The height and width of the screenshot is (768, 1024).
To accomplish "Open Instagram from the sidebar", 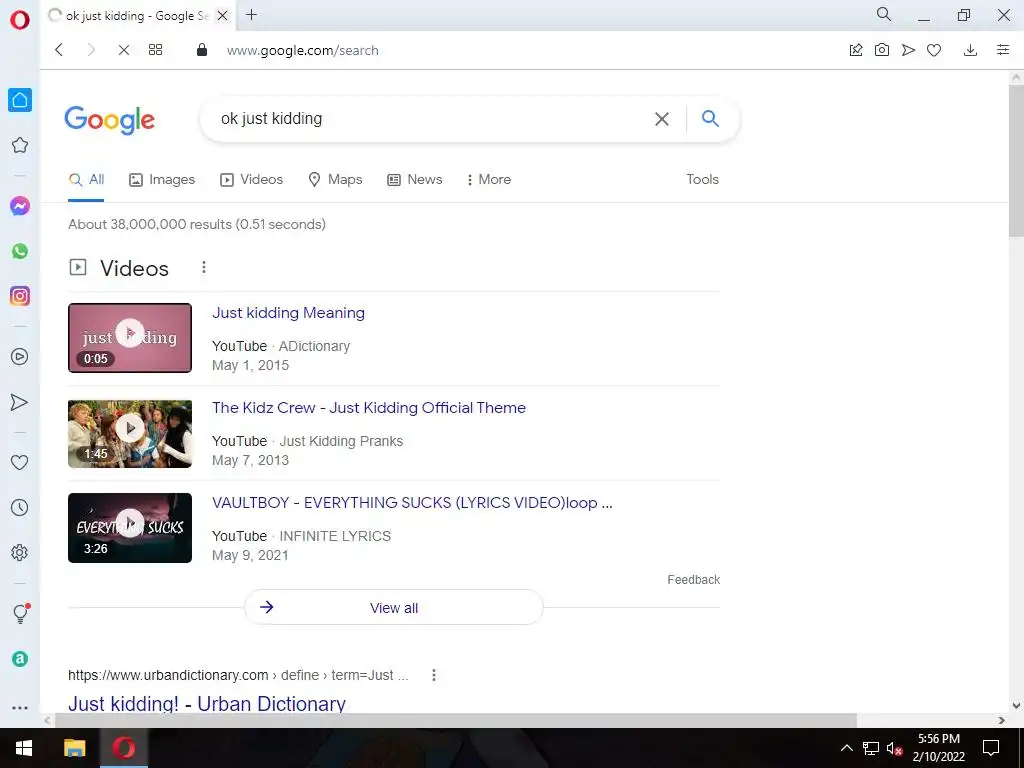I will pos(20,296).
